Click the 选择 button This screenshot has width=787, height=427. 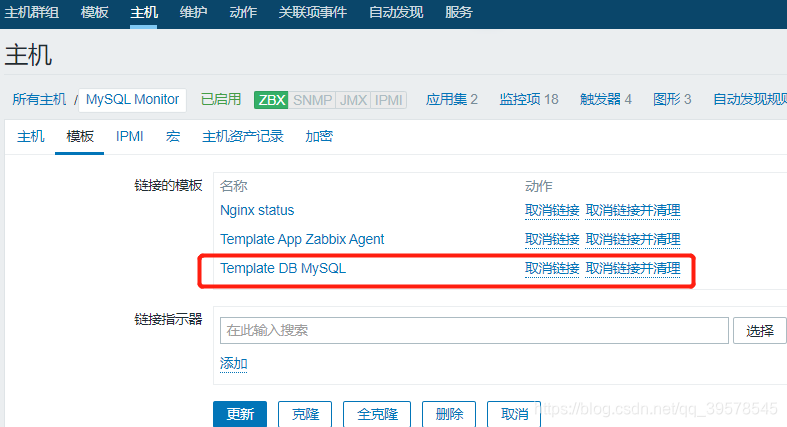coord(759,331)
